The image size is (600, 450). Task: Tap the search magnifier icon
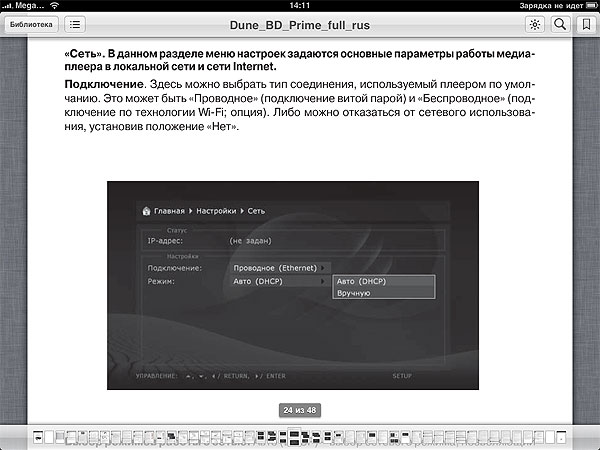[x=560, y=24]
